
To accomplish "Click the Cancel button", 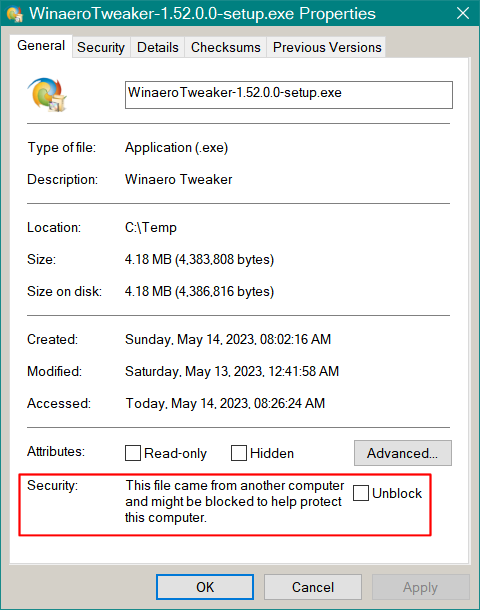I will 313,587.
